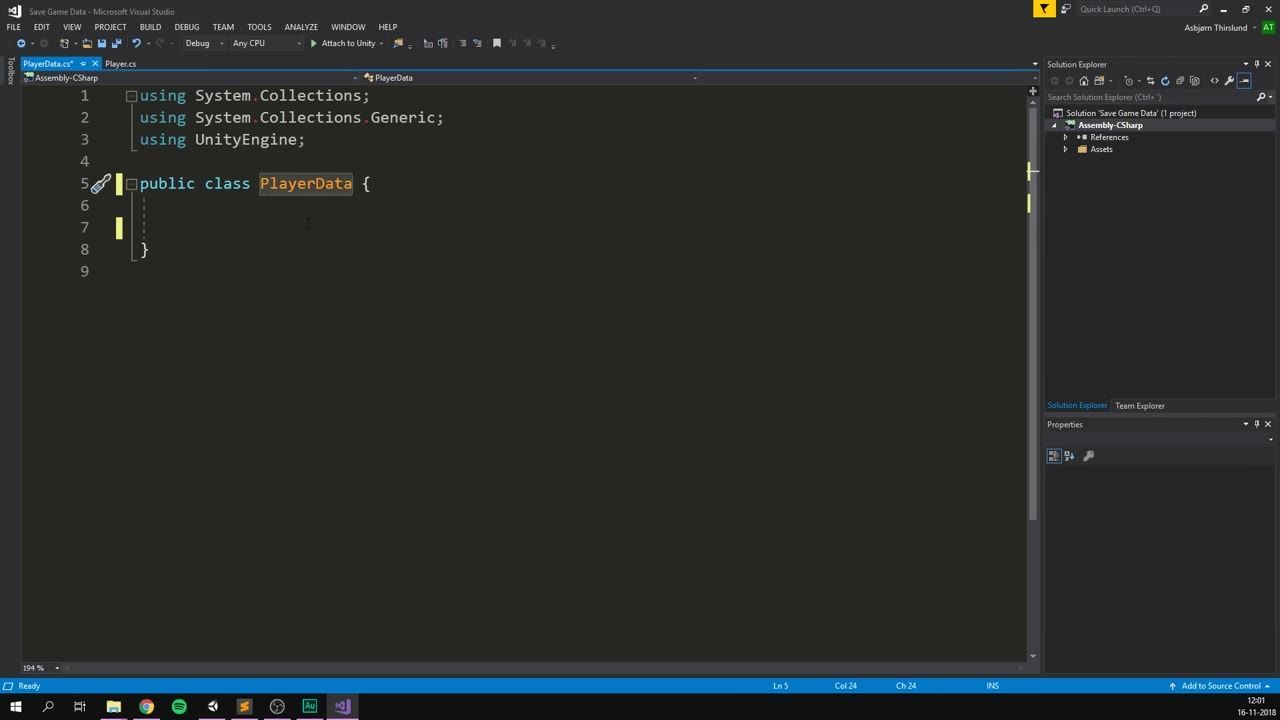Toggle auto-hide pin of Solution Explorer
Screen dimensions: 1280x720
pos(1257,64)
